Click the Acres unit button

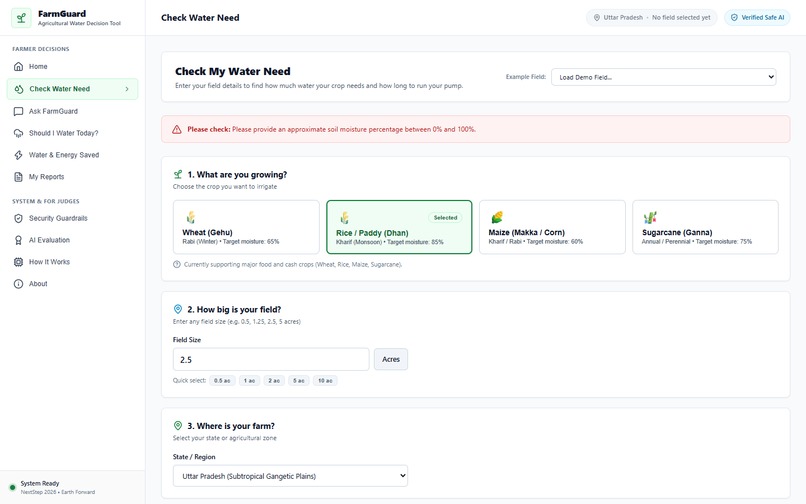coord(391,359)
